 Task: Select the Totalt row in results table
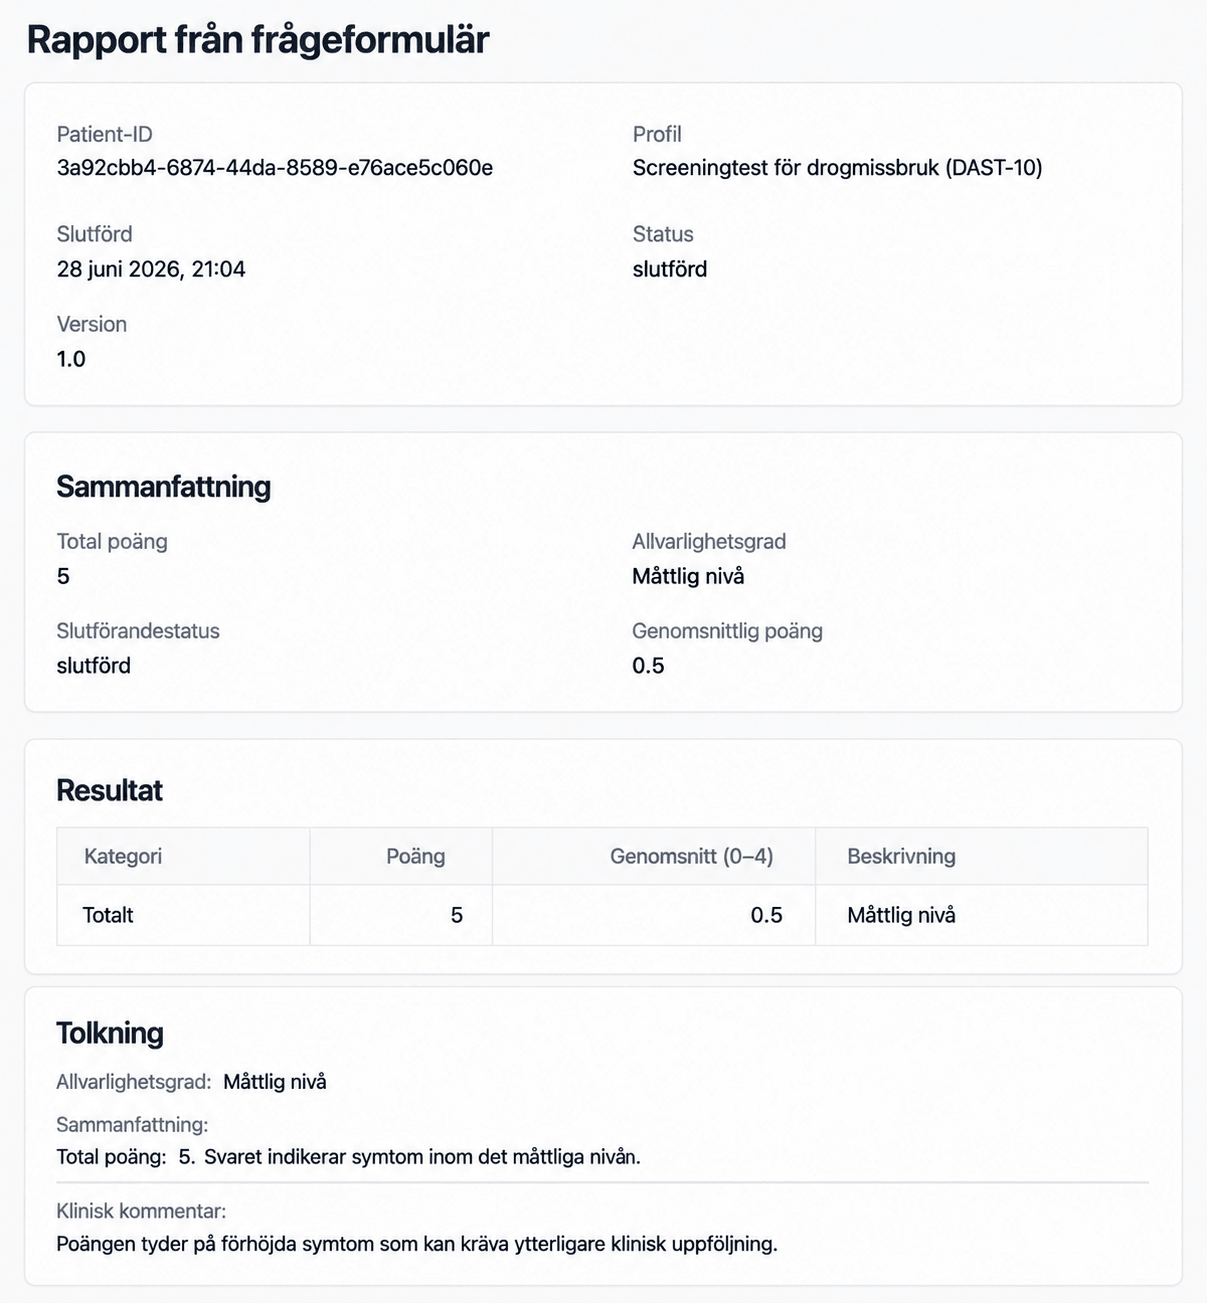coord(602,915)
